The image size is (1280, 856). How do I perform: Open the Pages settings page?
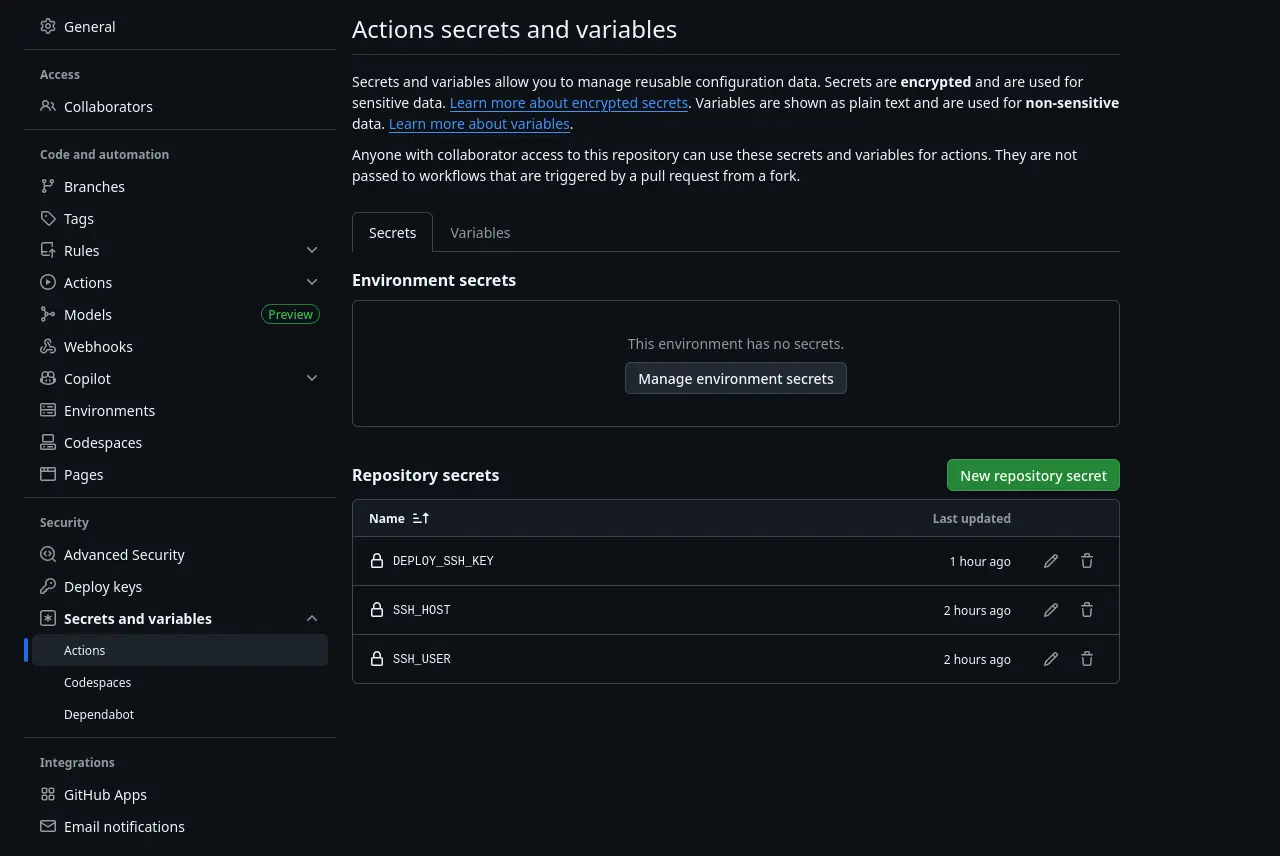pos(180,474)
